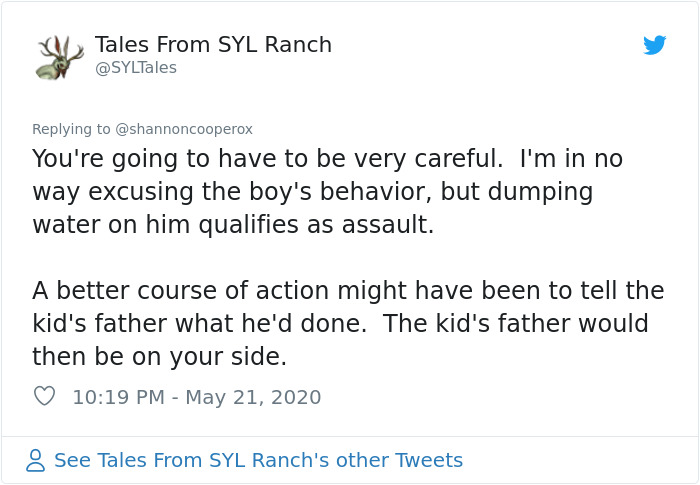This screenshot has height=485, width=700.
Task: See Tales From SYL Ranch's other Tweets
Action: 258,460
